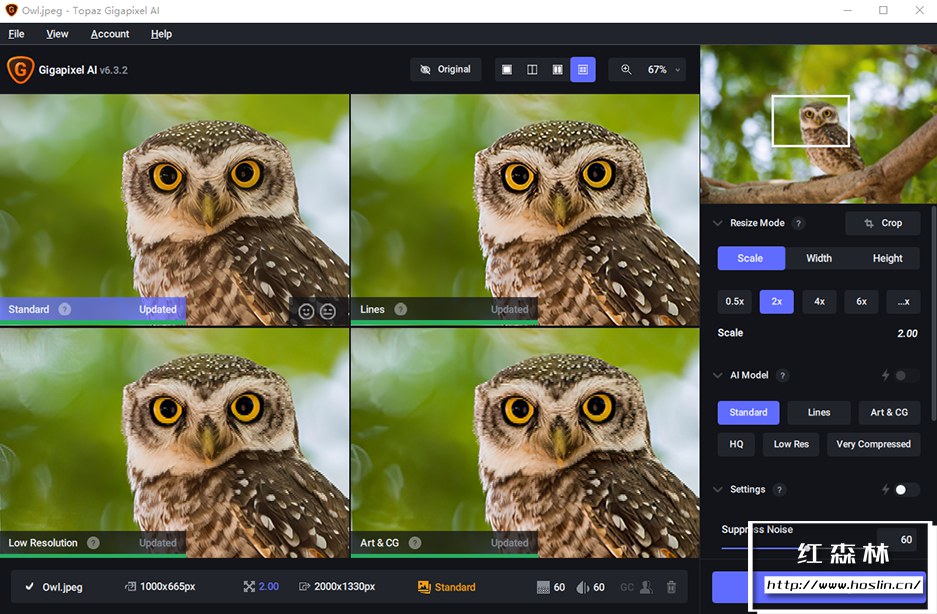Collapse the AI Model section
937x614 pixels.
click(718, 375)
